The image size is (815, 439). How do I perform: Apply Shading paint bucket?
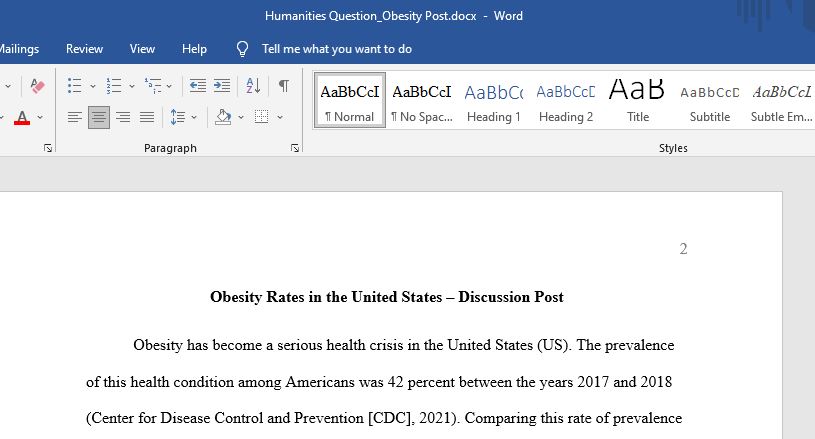click(224, 117)
